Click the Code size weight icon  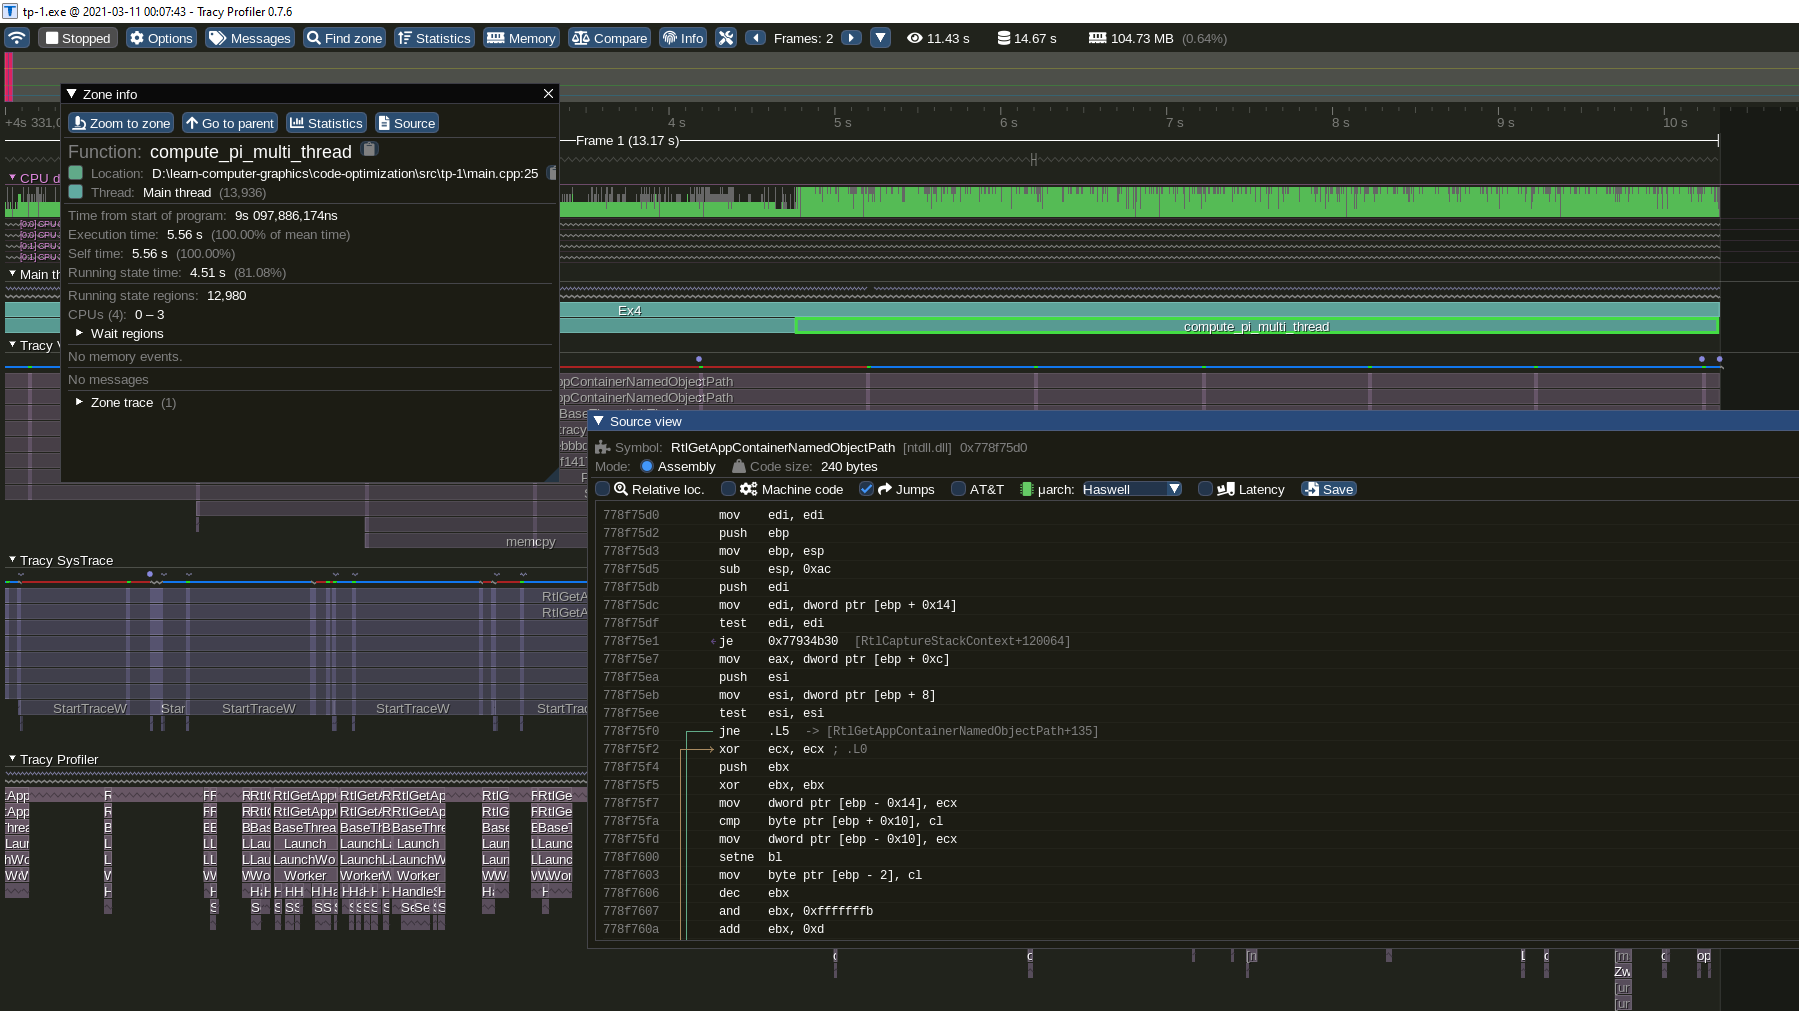tap(739, 466)
